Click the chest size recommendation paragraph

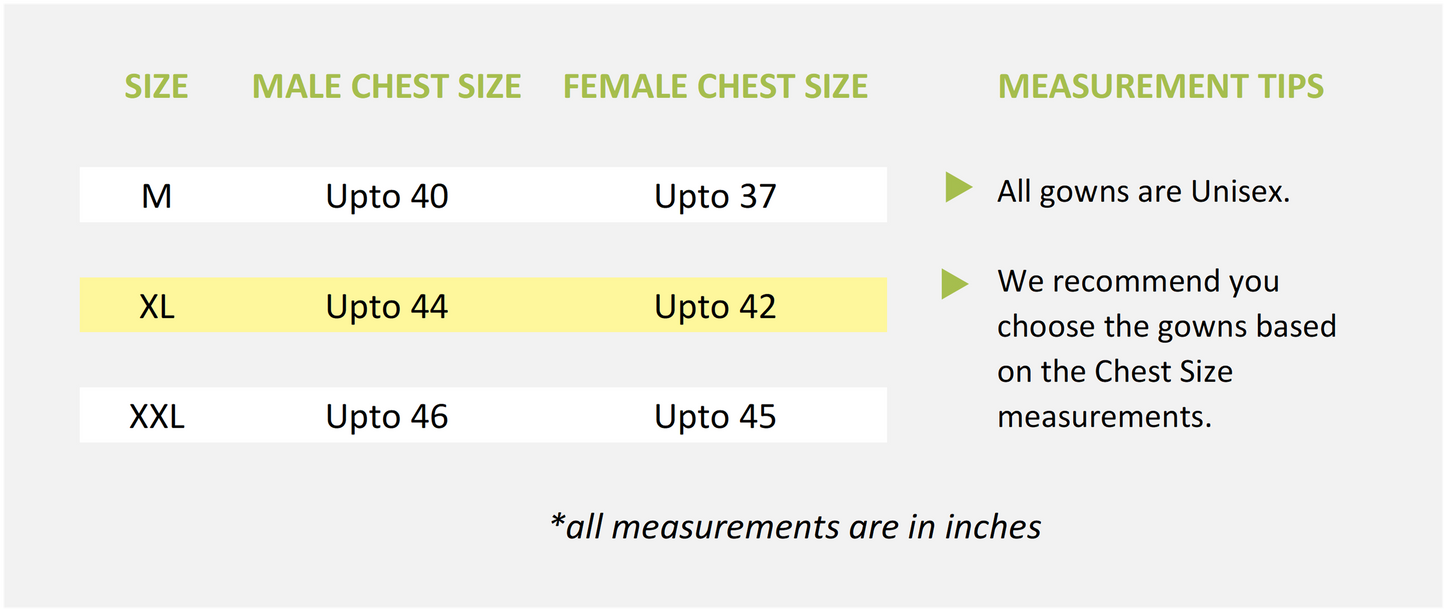1166,349
